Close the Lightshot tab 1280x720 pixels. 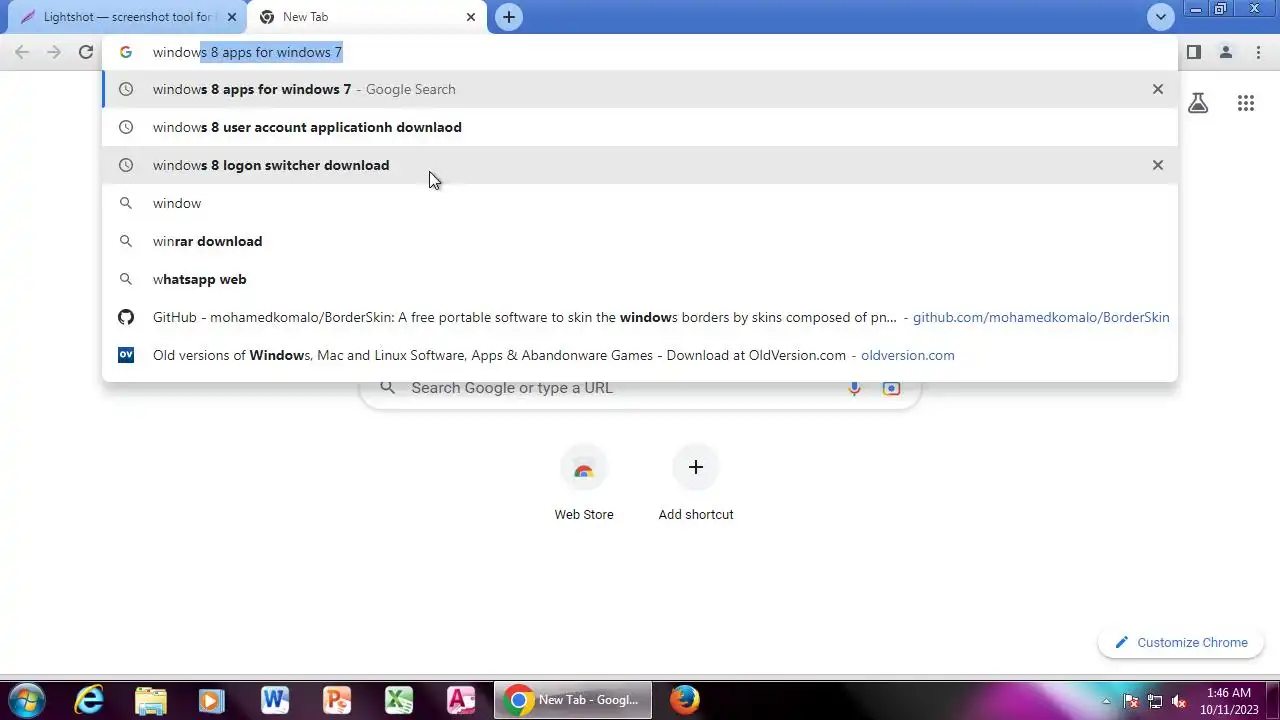pyautogui.click(x=232, y=17)
